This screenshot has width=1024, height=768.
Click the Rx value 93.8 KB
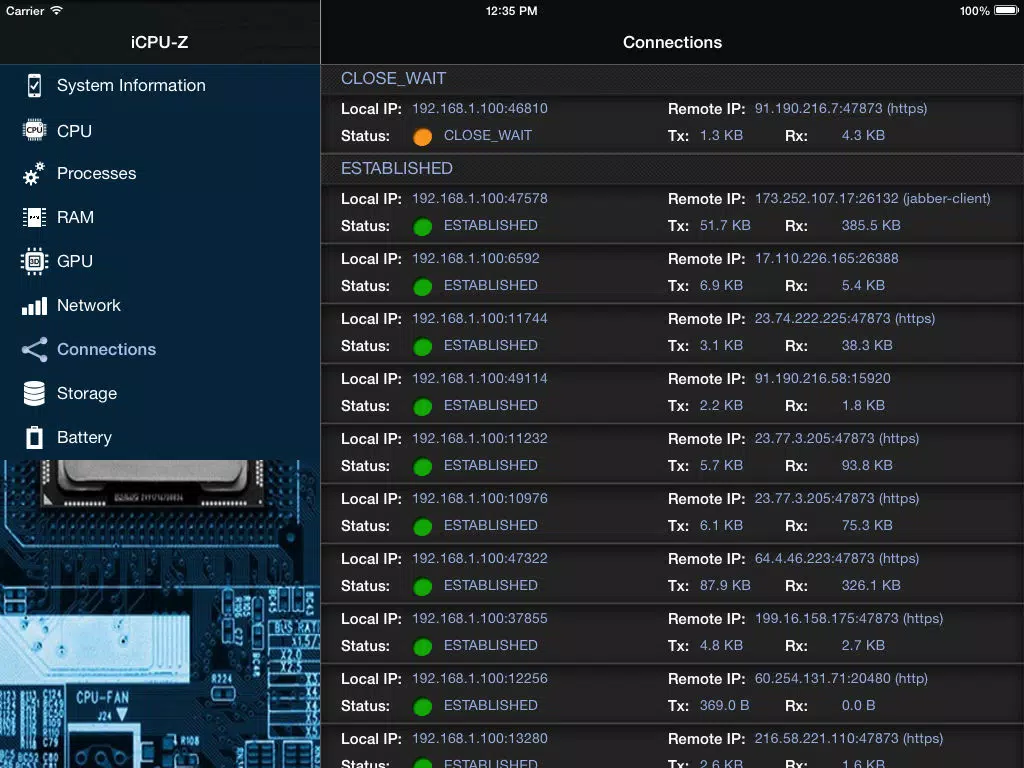[867, 466]
